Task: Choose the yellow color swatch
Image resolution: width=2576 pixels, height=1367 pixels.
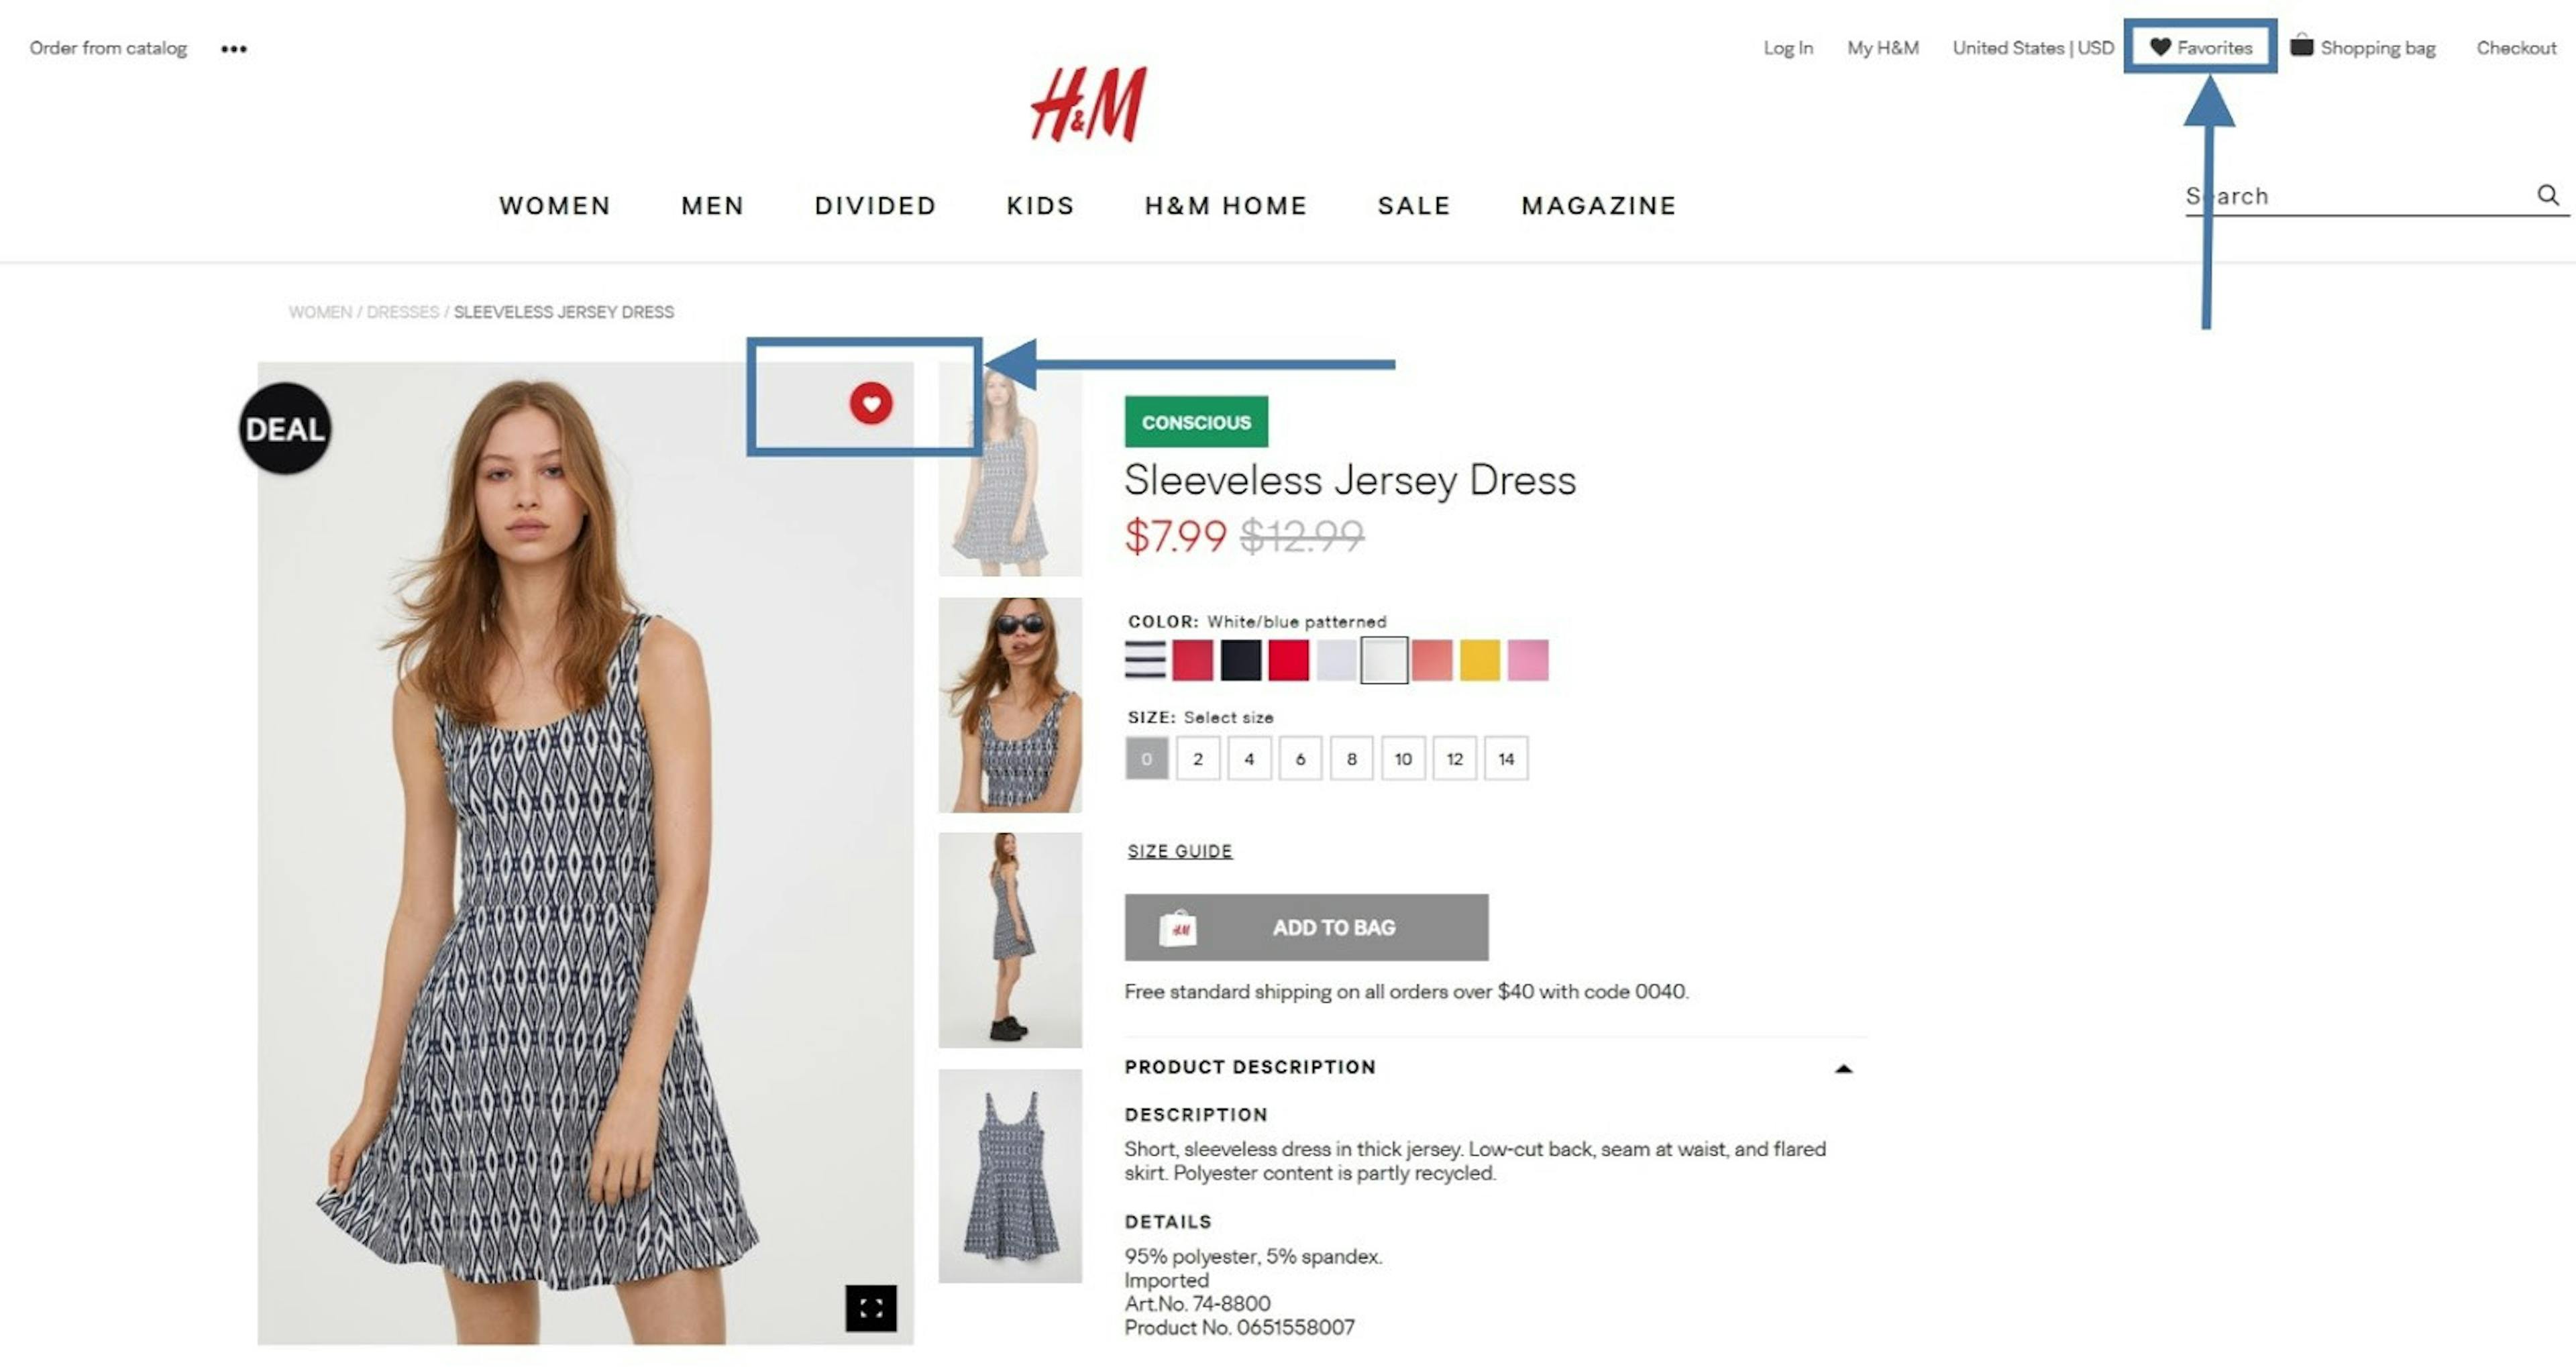Action: [1480, 660]
